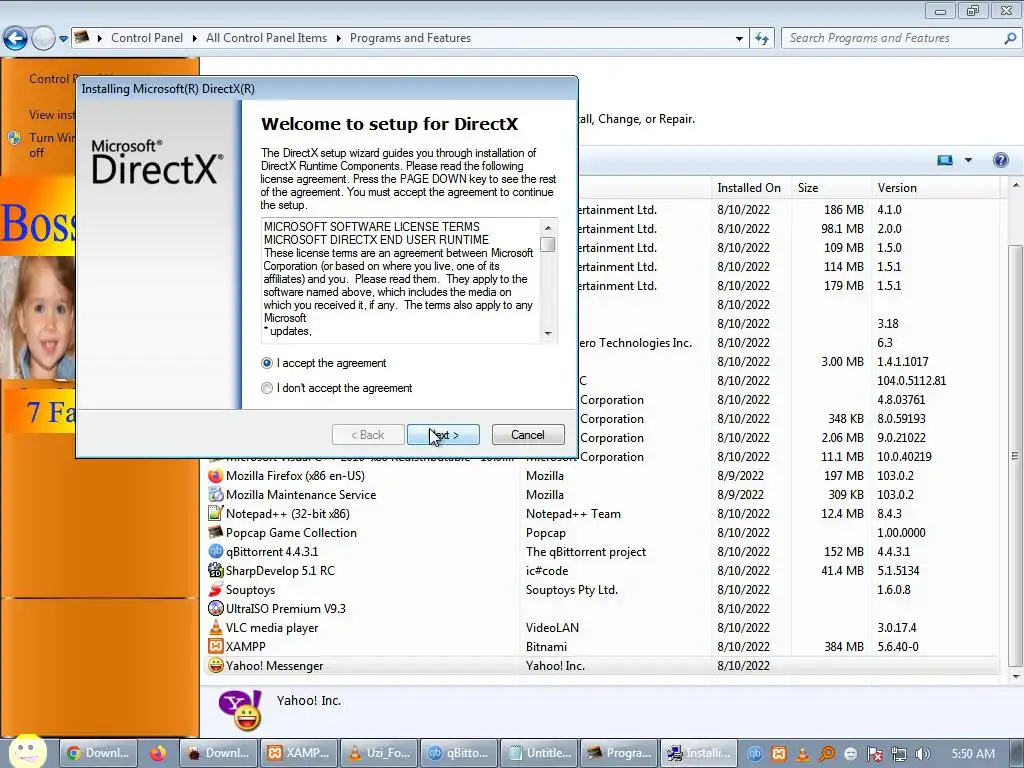The width and height of the screenshot is (1024, 768).
Task: Select the qBittorrent 4.4.3.1 icon
Action: point(216,551)
